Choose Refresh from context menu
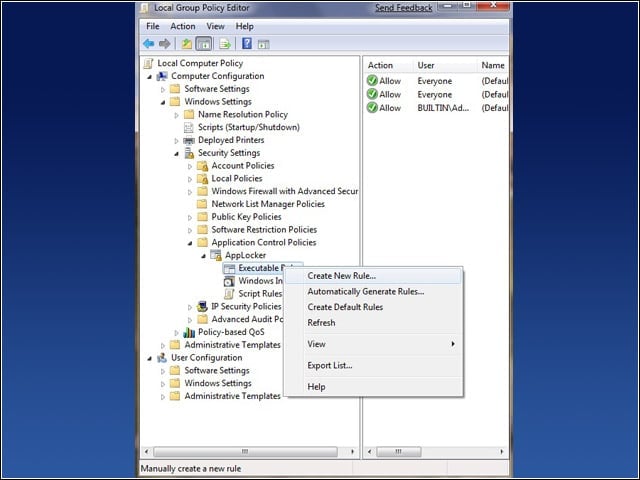The height and width of the screenshot is (480, 640). point(373,322)
